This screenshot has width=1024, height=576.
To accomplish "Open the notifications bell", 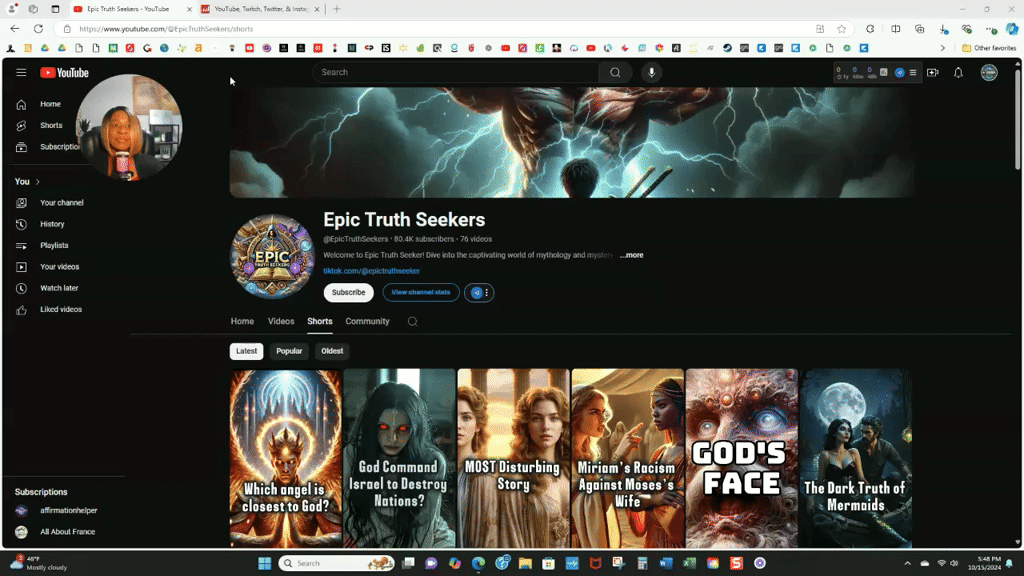I will [958, 72].
